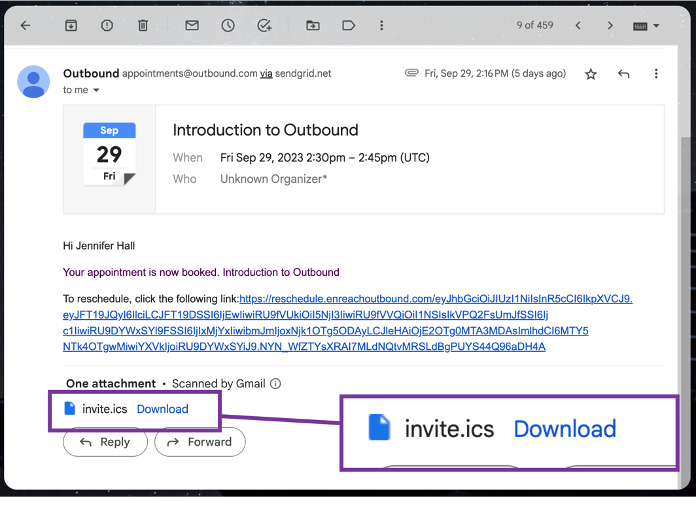Click sender name 'Outbound'
The height and width of the screenshot is (520, 696).
(91, 73)
